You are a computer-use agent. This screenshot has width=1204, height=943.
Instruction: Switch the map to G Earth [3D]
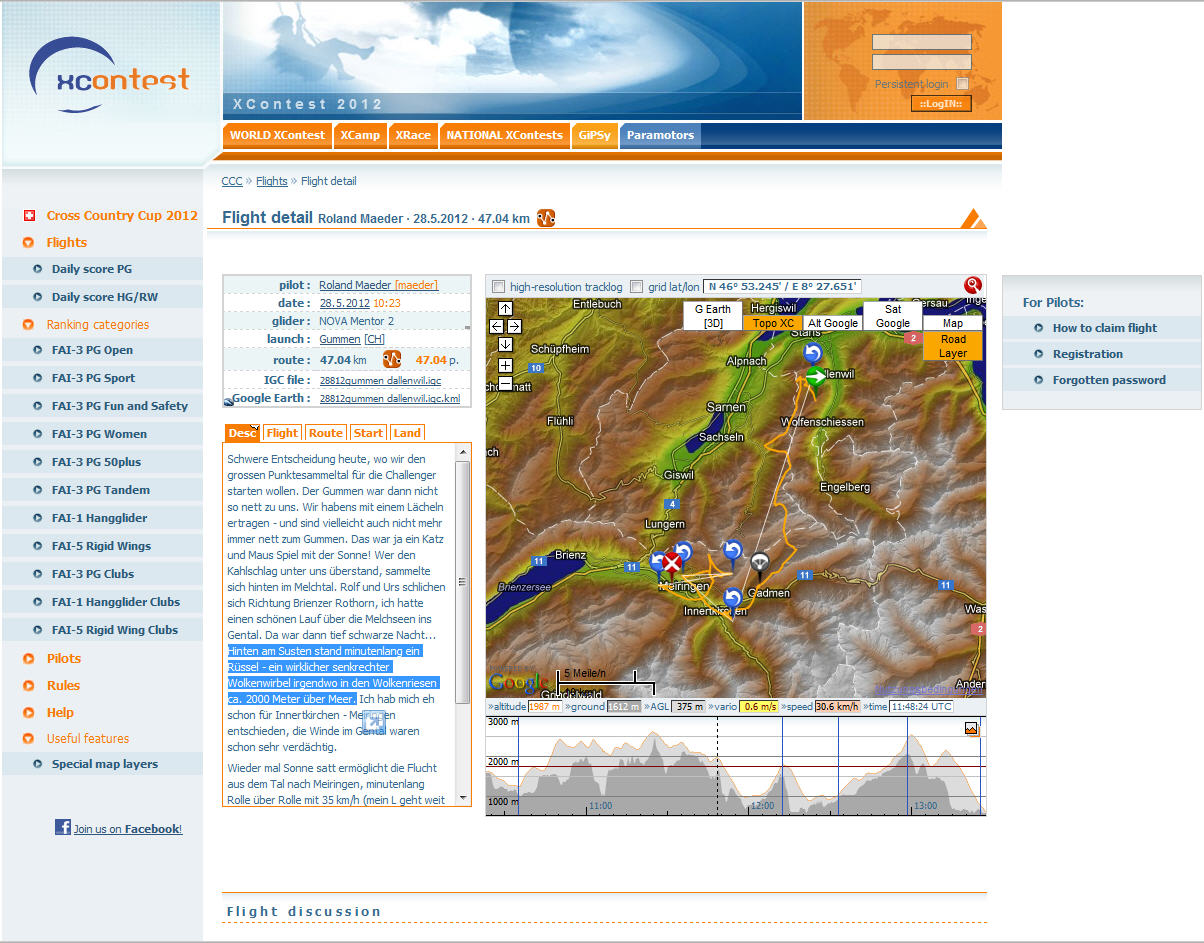point(713,316)
